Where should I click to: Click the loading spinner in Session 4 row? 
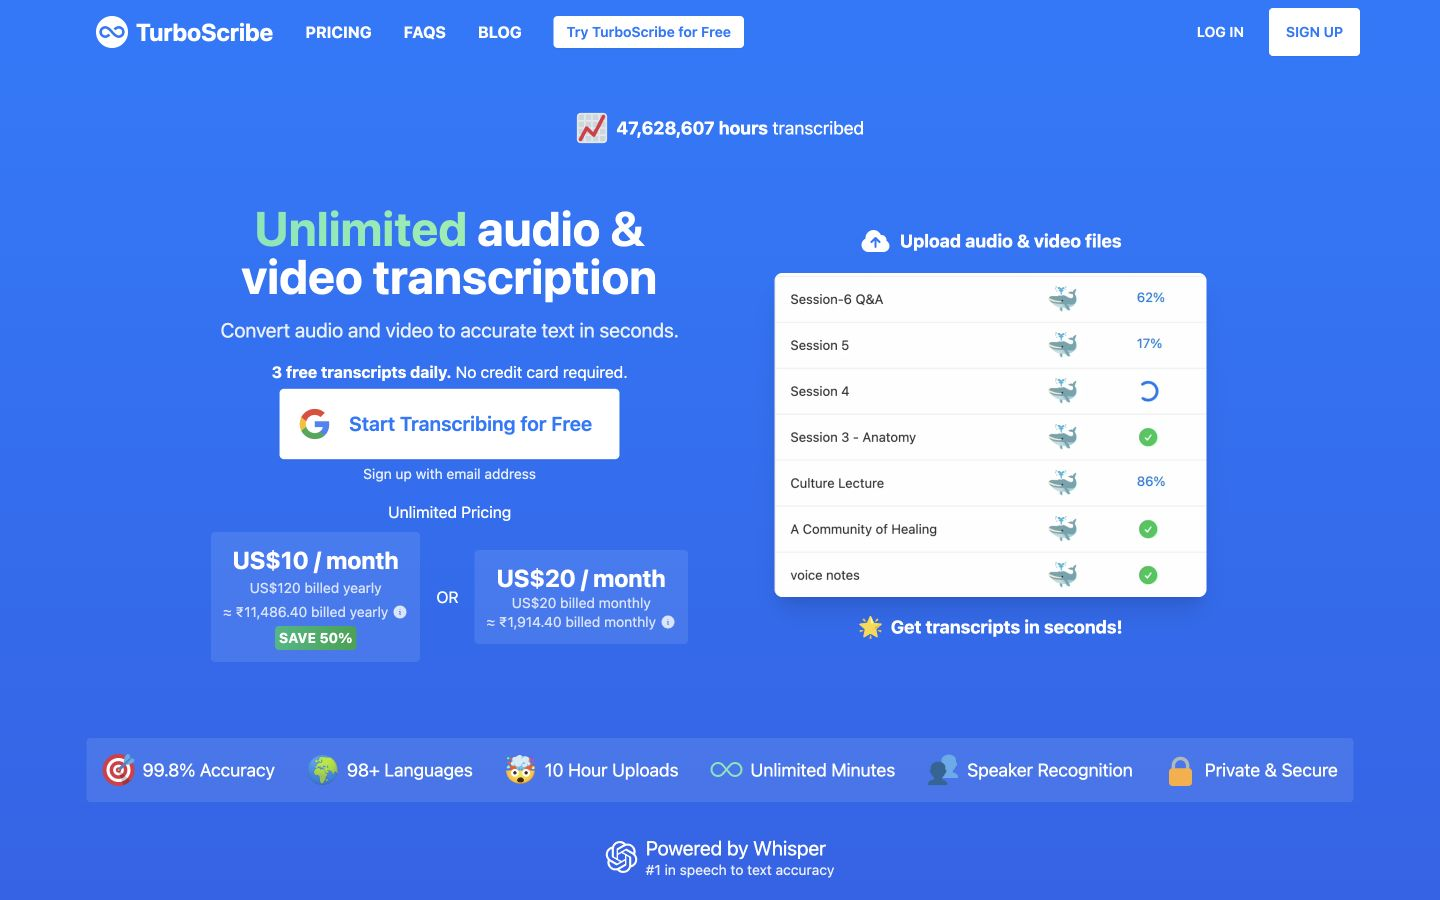pos(1148,391)
